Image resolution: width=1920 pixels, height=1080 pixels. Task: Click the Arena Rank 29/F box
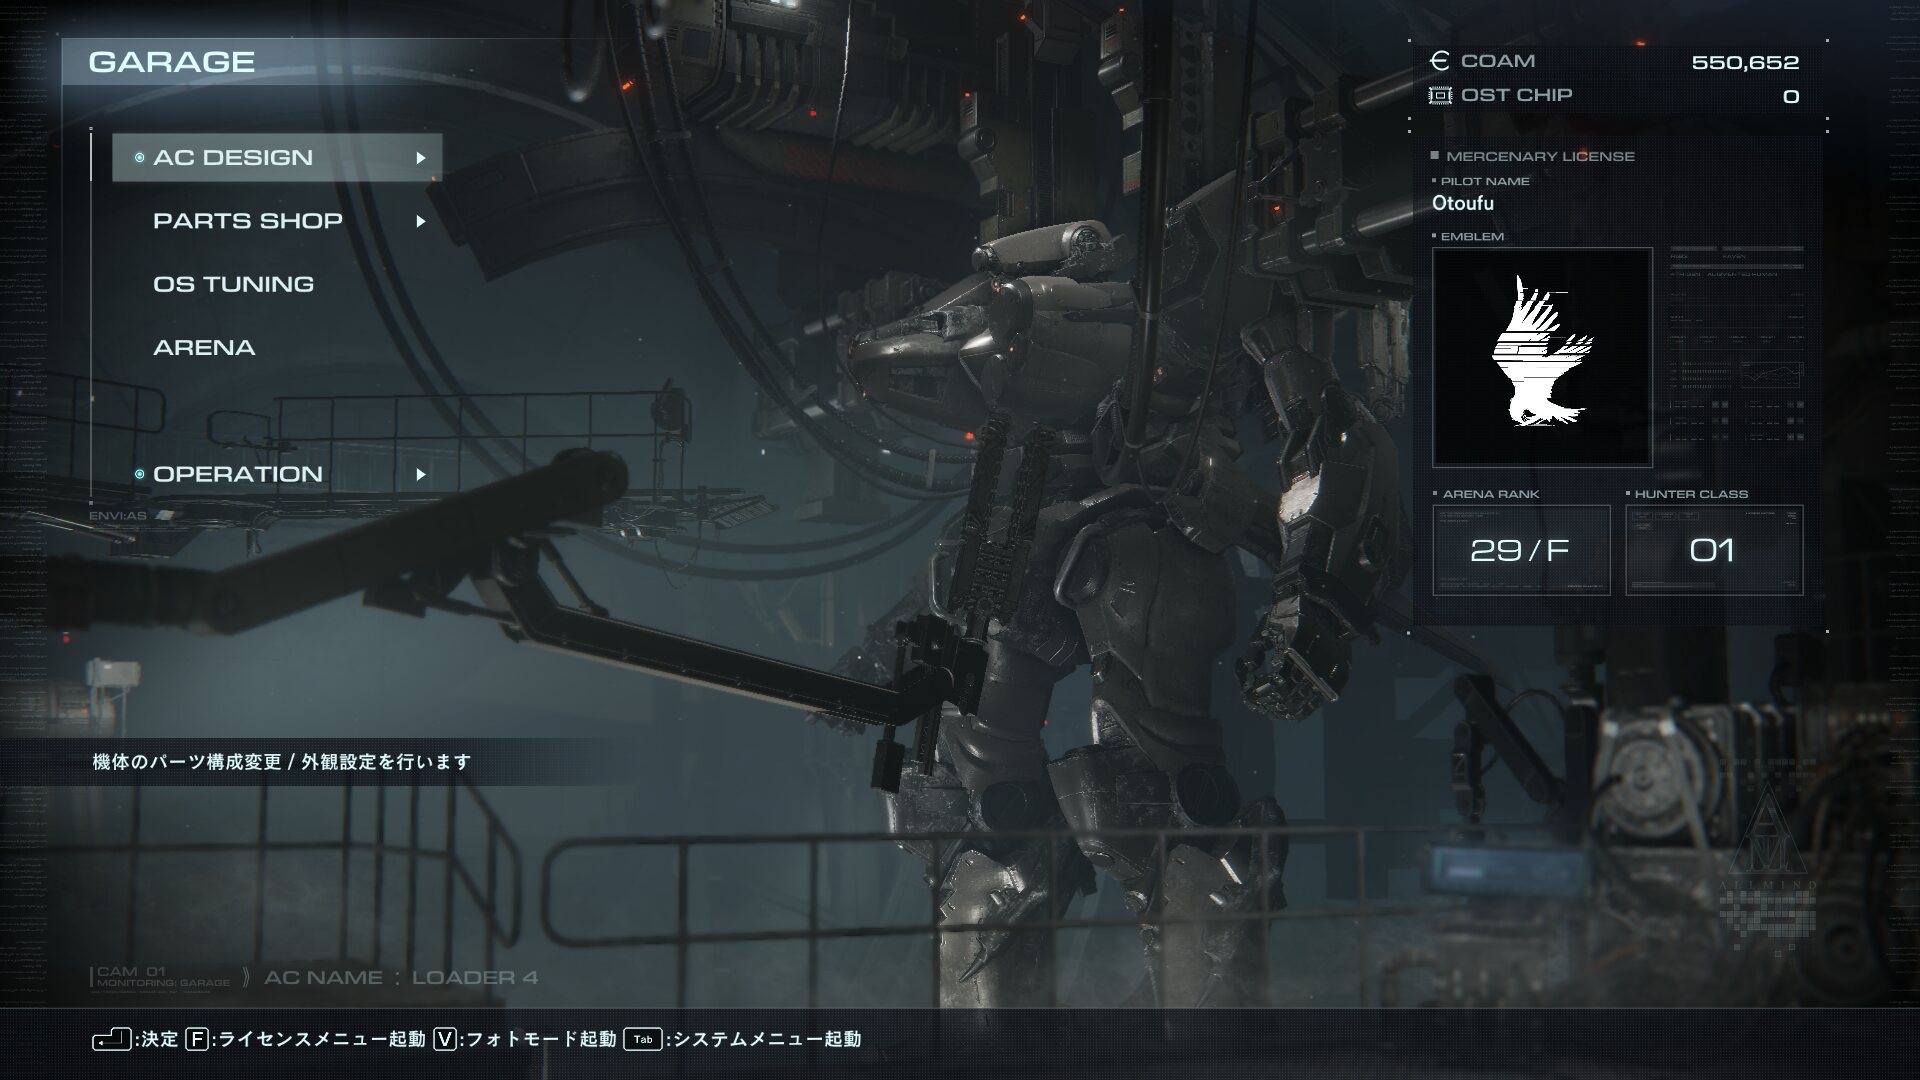coord(1520,550)
